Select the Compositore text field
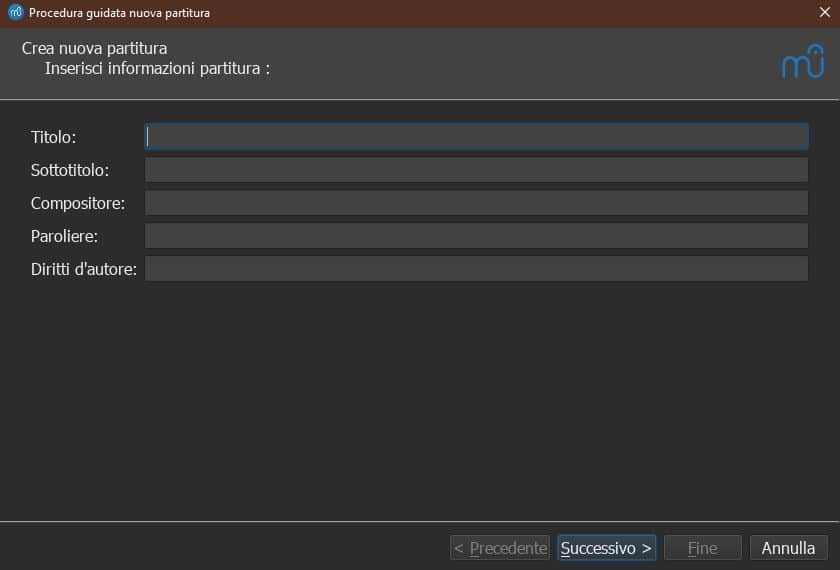Viewport: 840px width, 570px height. pos(476,203)
